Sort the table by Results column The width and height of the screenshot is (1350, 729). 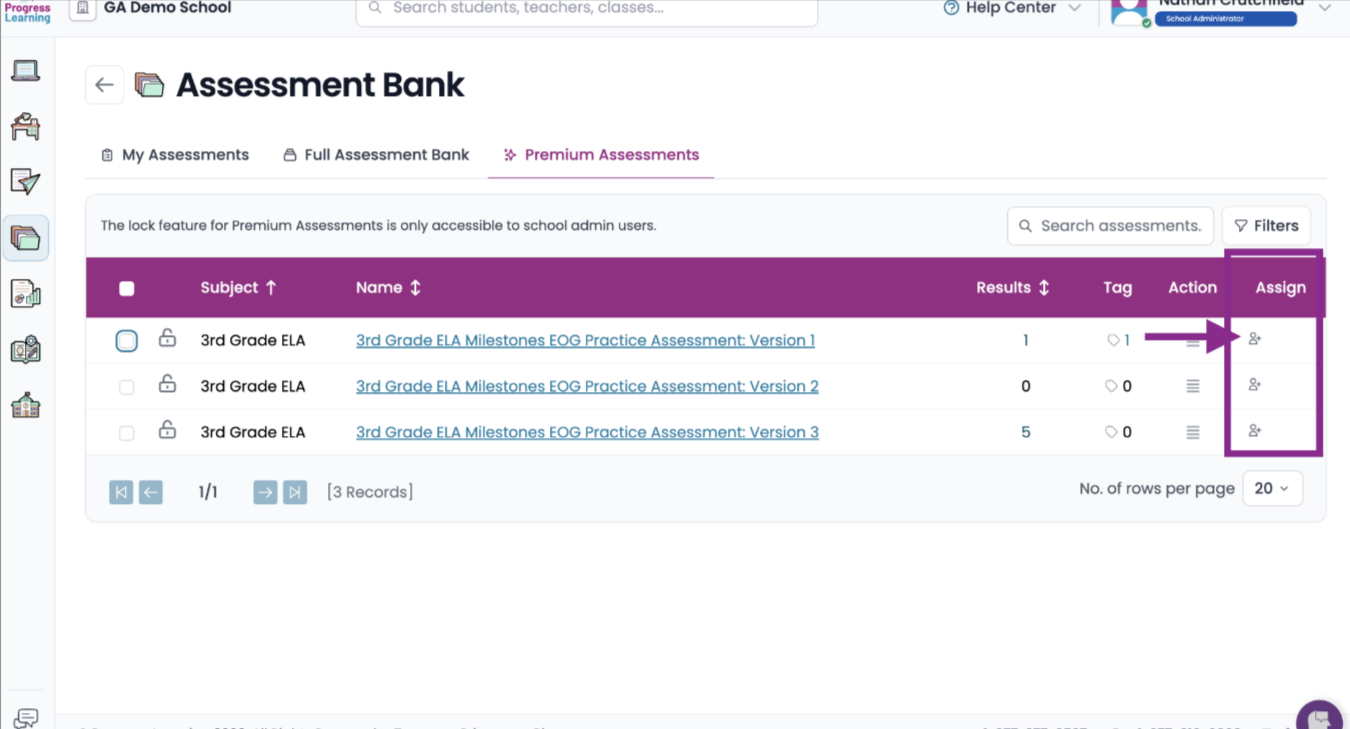tap(1013, 287)
